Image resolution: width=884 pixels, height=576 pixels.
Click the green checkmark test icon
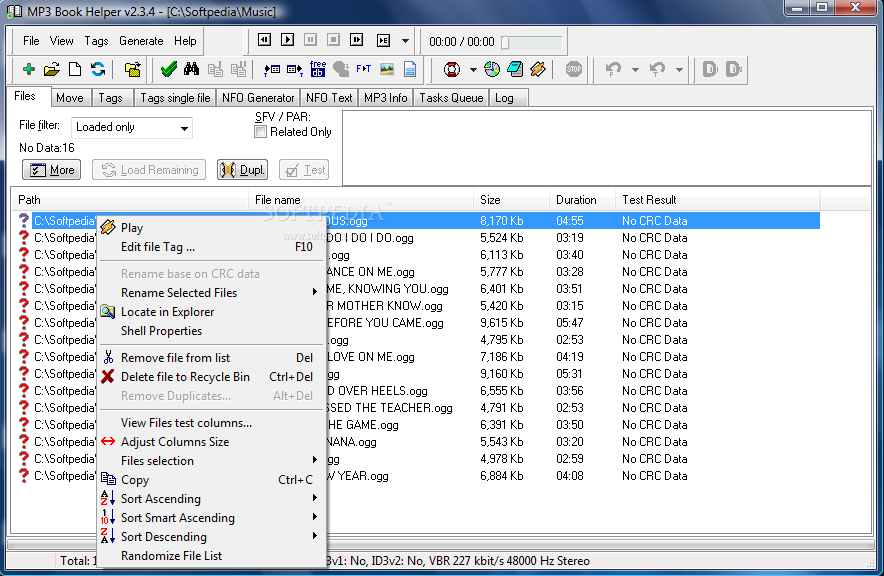pyautogui.click(x=169, y=69)
